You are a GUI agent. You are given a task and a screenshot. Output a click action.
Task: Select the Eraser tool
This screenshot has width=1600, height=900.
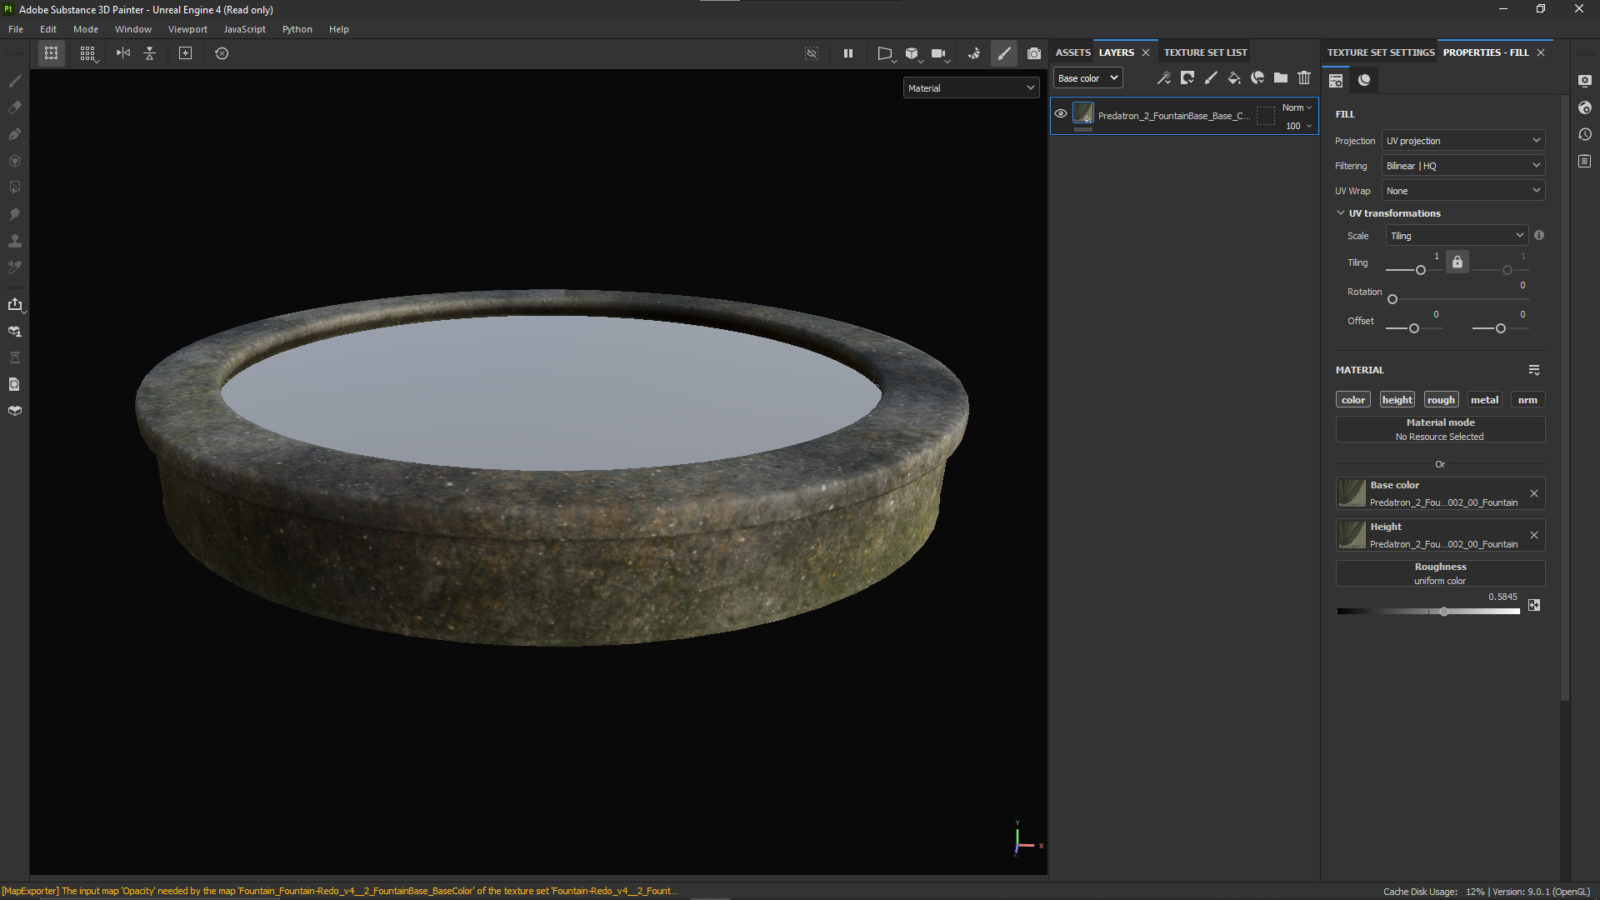[14, 107]
